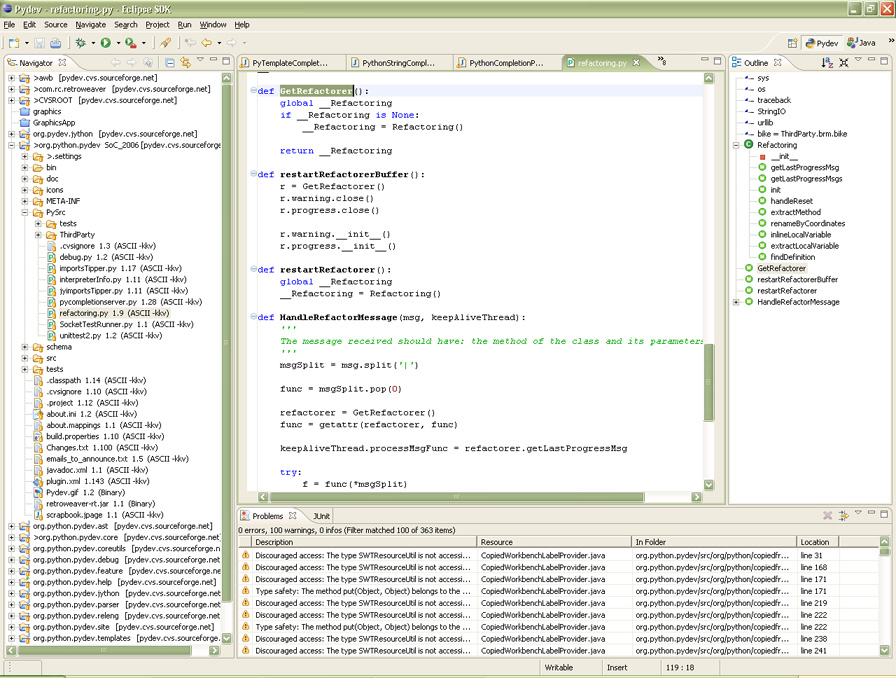Image resolution: width=896 pixels, height=678 pixels.
Task: Fold the HandleRefactorMessage function in editor
Action: point(254,318)
